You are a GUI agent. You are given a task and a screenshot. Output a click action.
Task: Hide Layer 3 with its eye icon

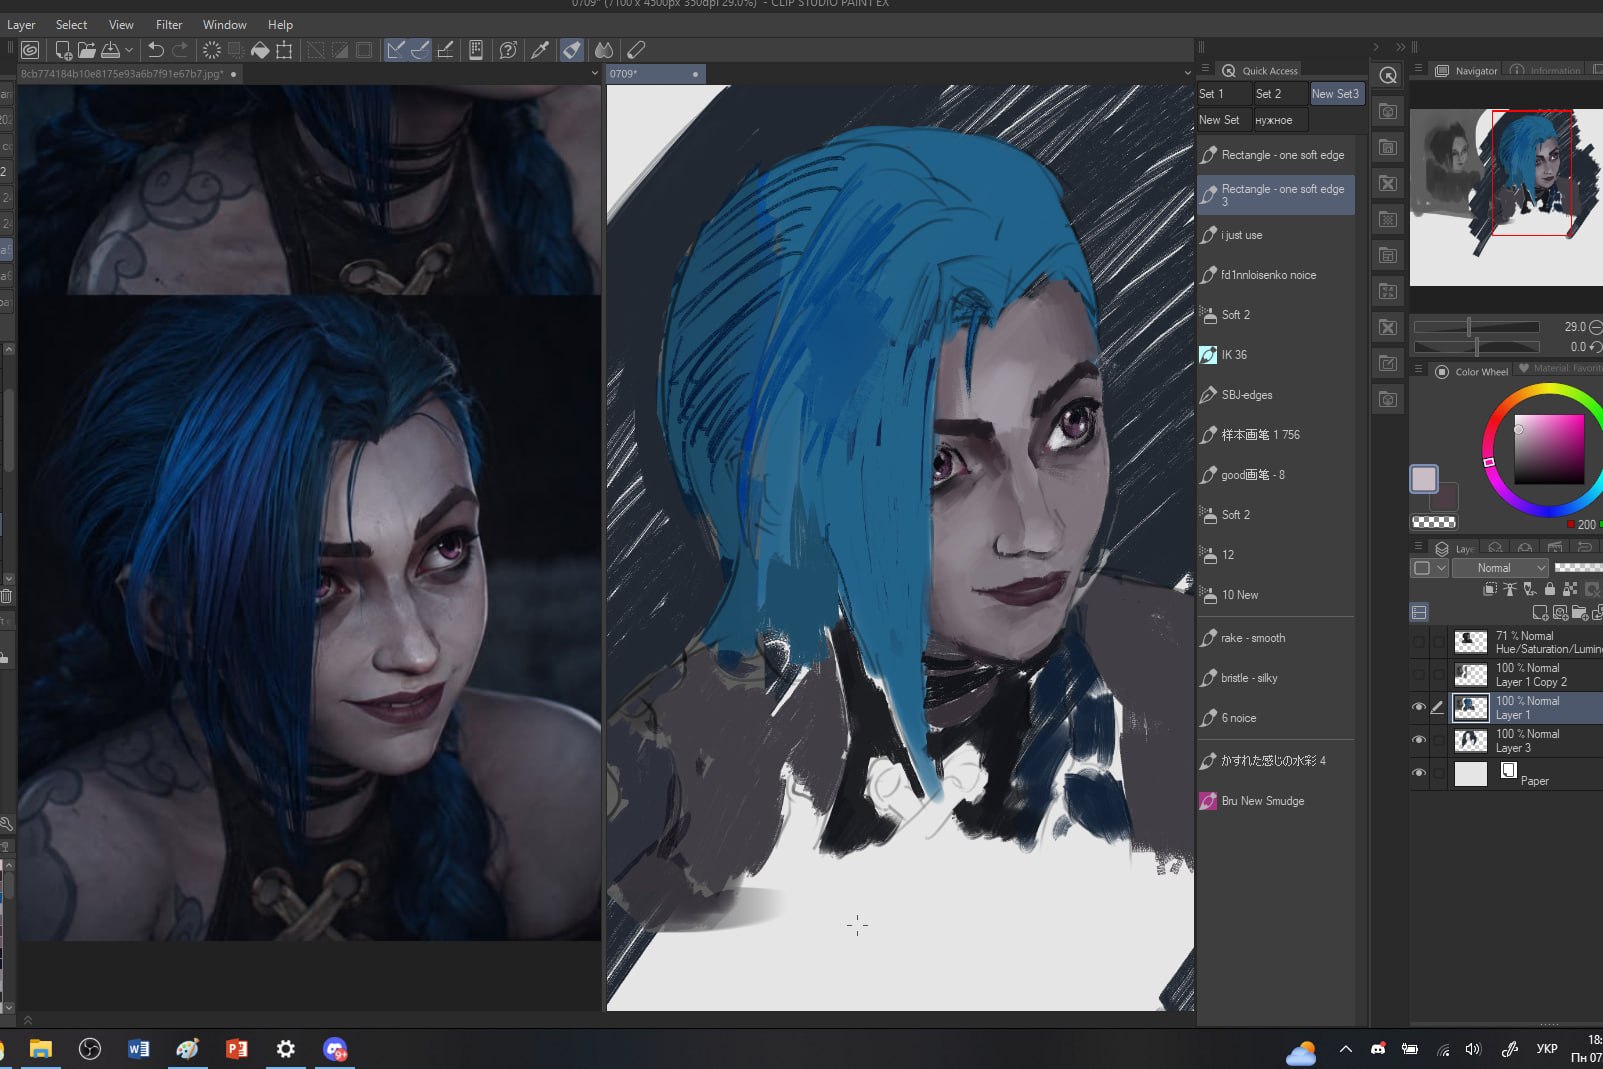click(x=1418, y=740)
